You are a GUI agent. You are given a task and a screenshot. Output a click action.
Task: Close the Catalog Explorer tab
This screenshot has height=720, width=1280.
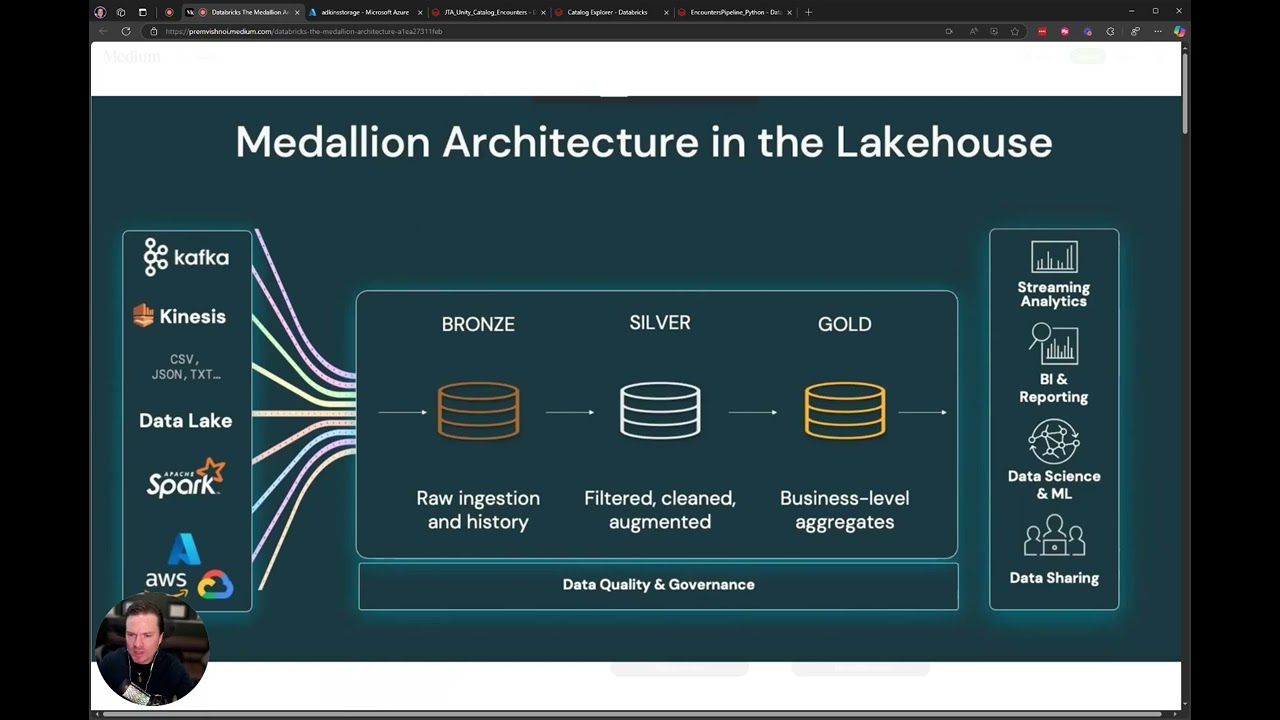[666, 12]
